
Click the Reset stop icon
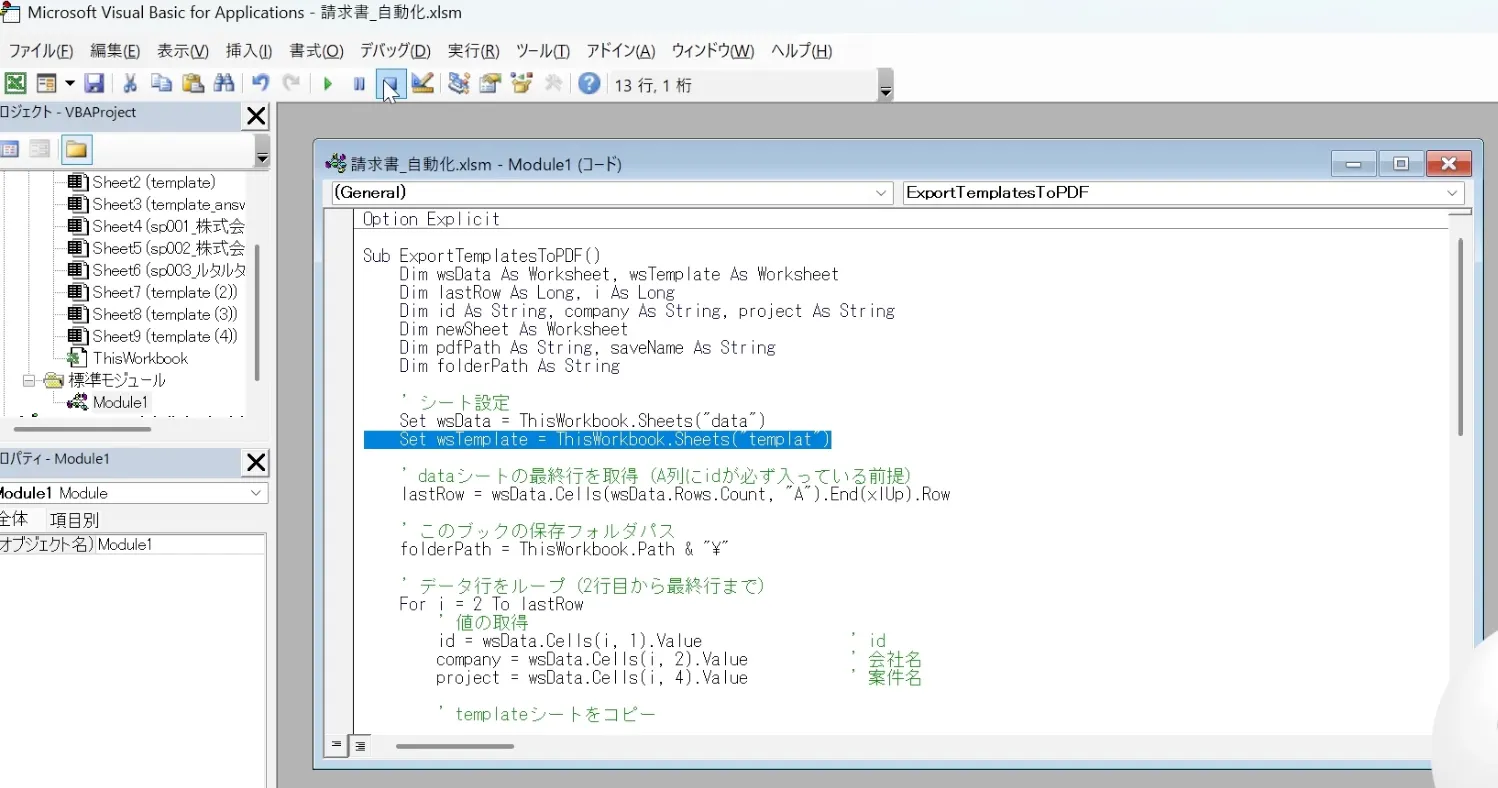[391, 84]
